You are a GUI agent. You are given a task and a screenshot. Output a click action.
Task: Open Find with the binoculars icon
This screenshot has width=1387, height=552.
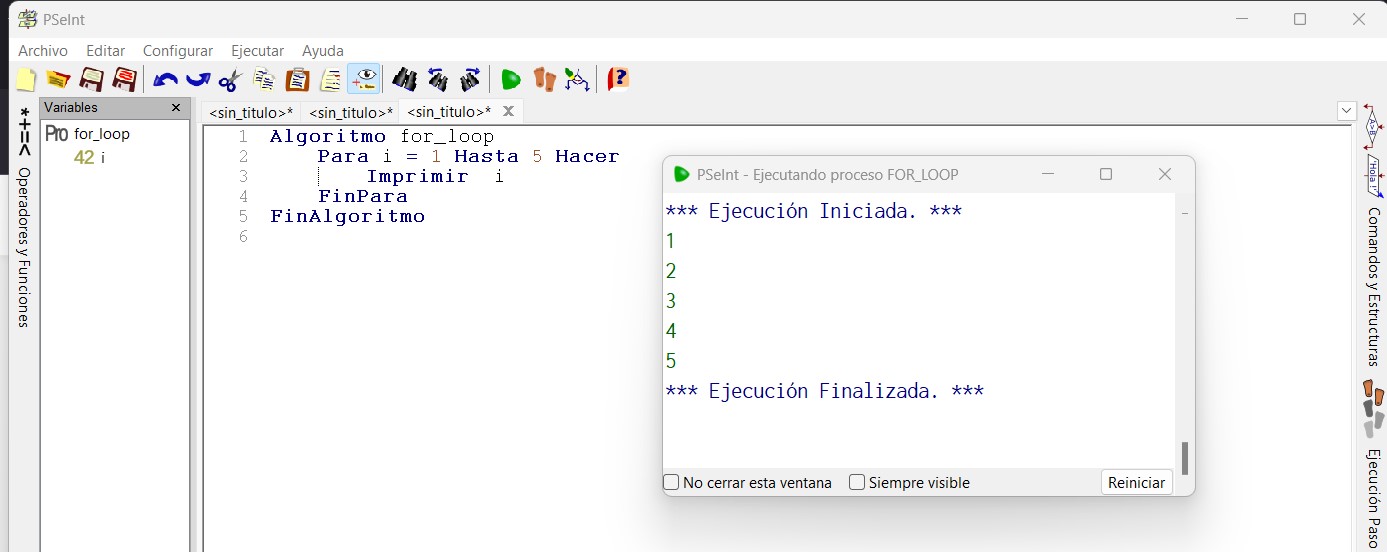(x=404, y=79)
